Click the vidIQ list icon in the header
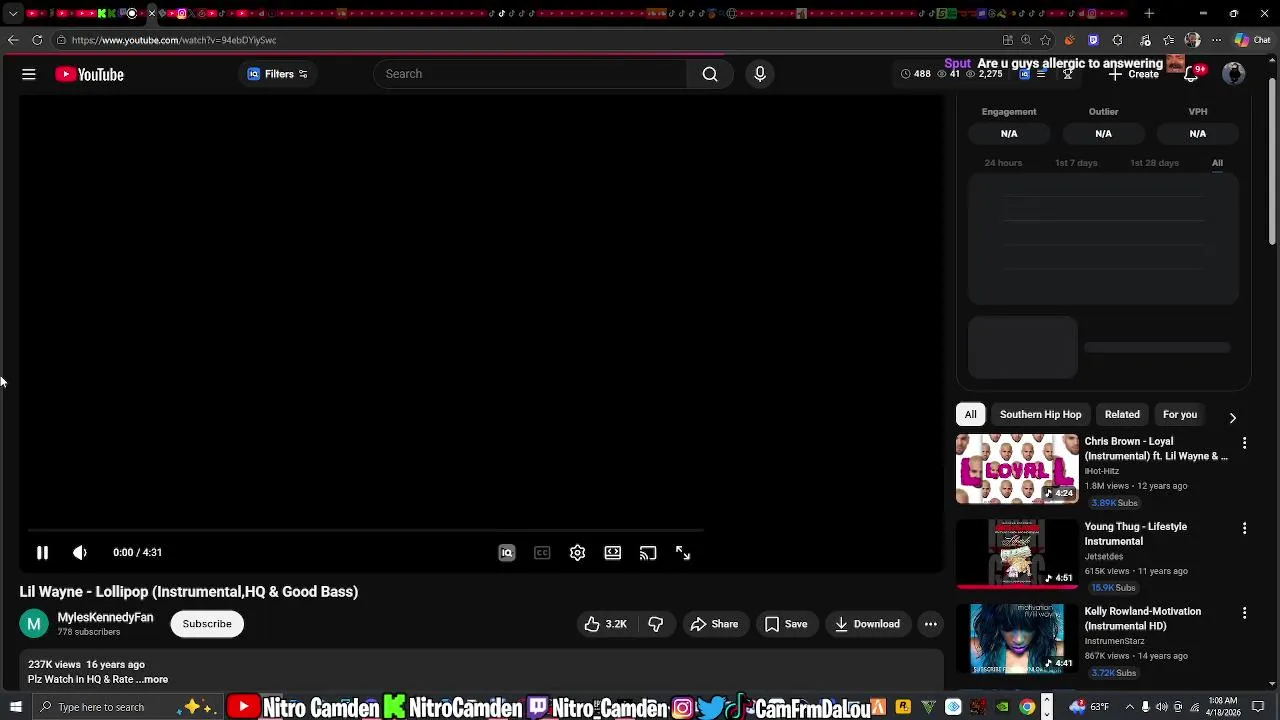Image resolution: width=1280 pixels, height=720 pixels. pyautogui.click(x=1041, y=74)
